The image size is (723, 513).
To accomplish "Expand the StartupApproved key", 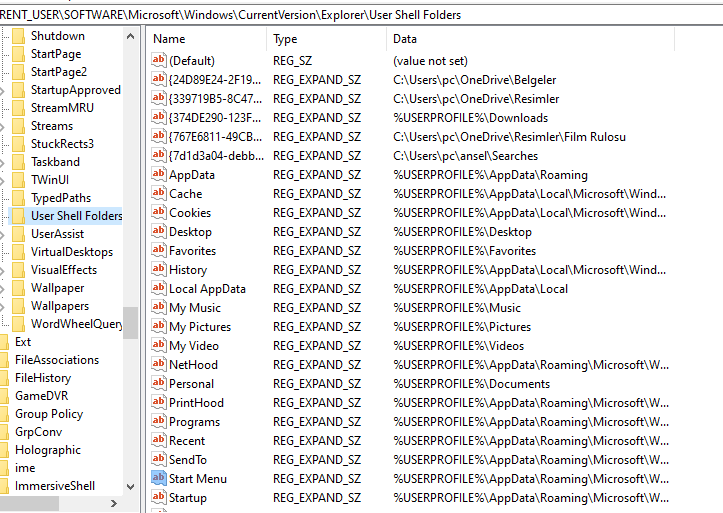I will coord(2,90).
